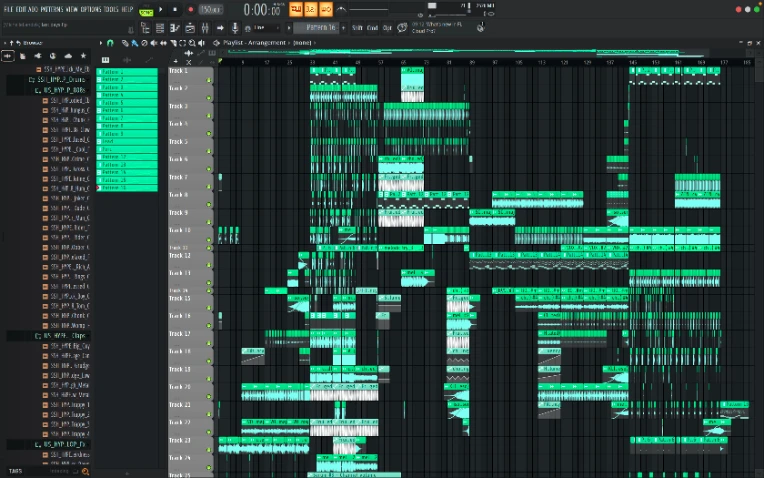Open the mixer icon in the toolbar

tap(203, 28)
